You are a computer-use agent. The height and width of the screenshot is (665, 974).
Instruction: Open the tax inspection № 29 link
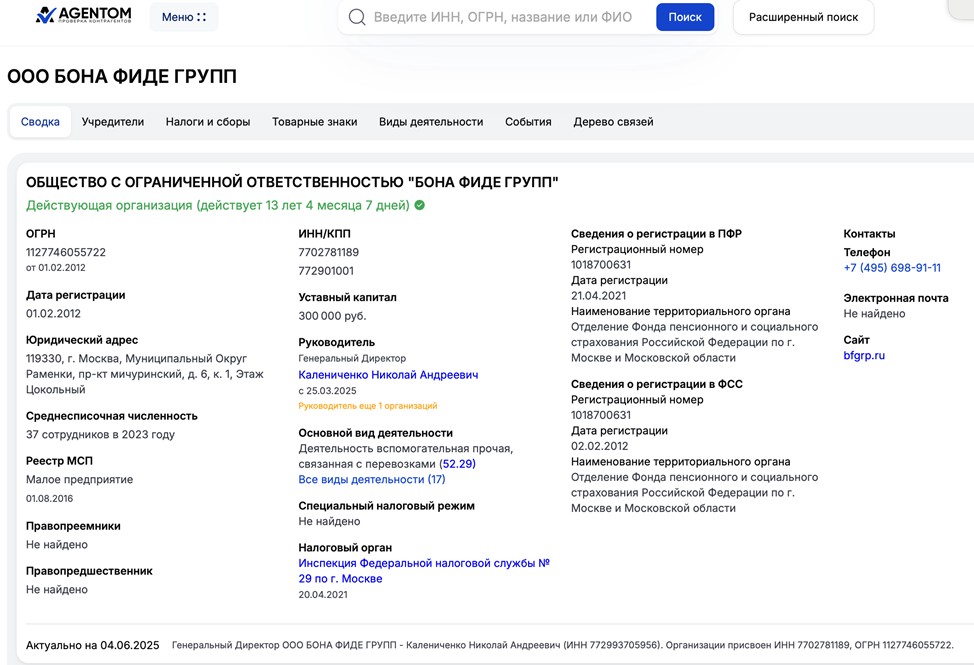point(424,571)
